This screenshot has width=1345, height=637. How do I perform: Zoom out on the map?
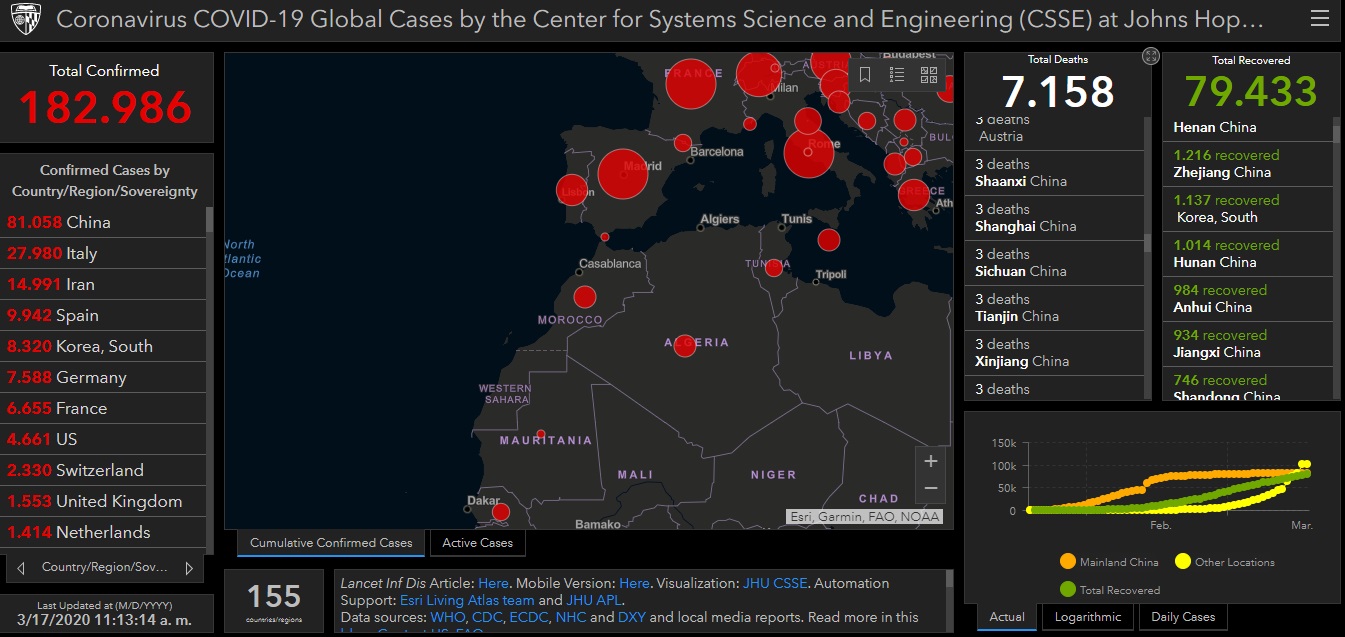931,488
